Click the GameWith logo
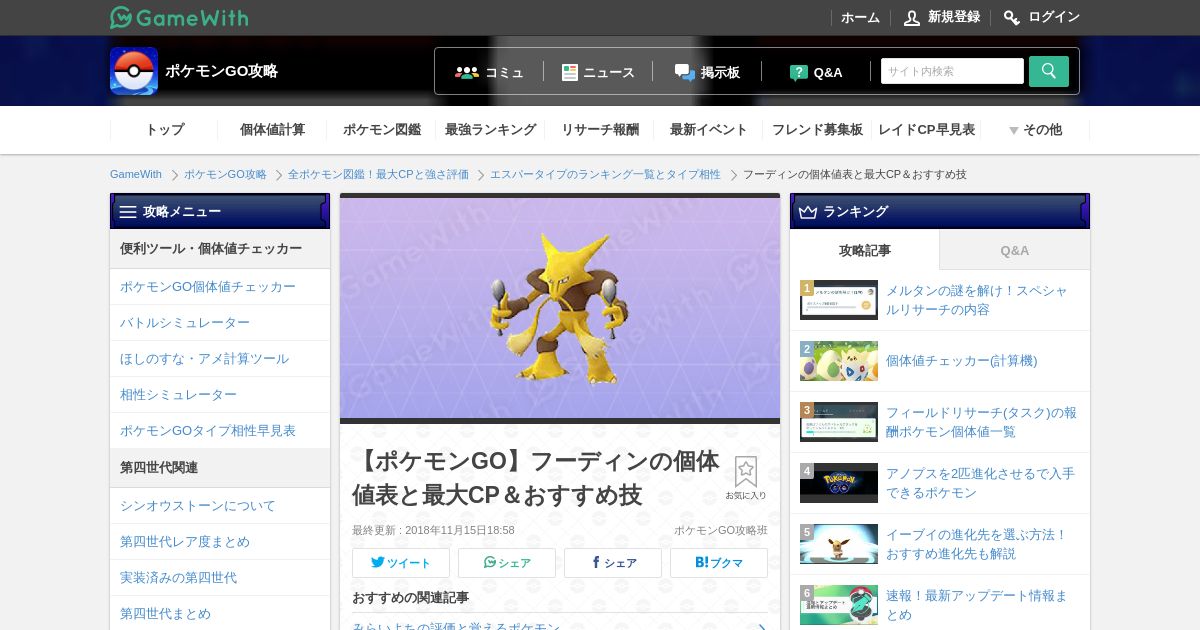This screenshot has height=630, width=1200. point(179,17)
